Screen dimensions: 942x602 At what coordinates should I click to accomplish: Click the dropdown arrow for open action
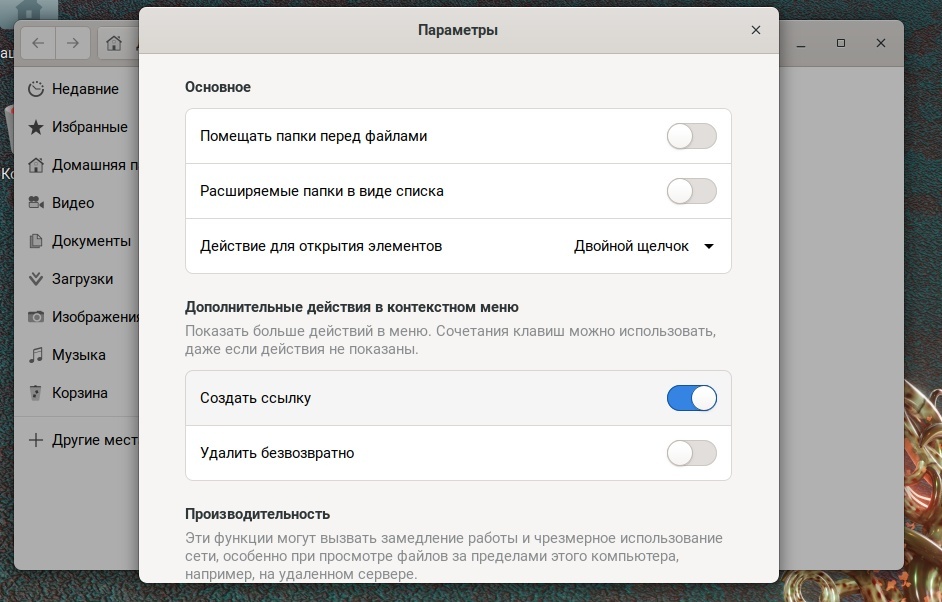coord(709,246)
